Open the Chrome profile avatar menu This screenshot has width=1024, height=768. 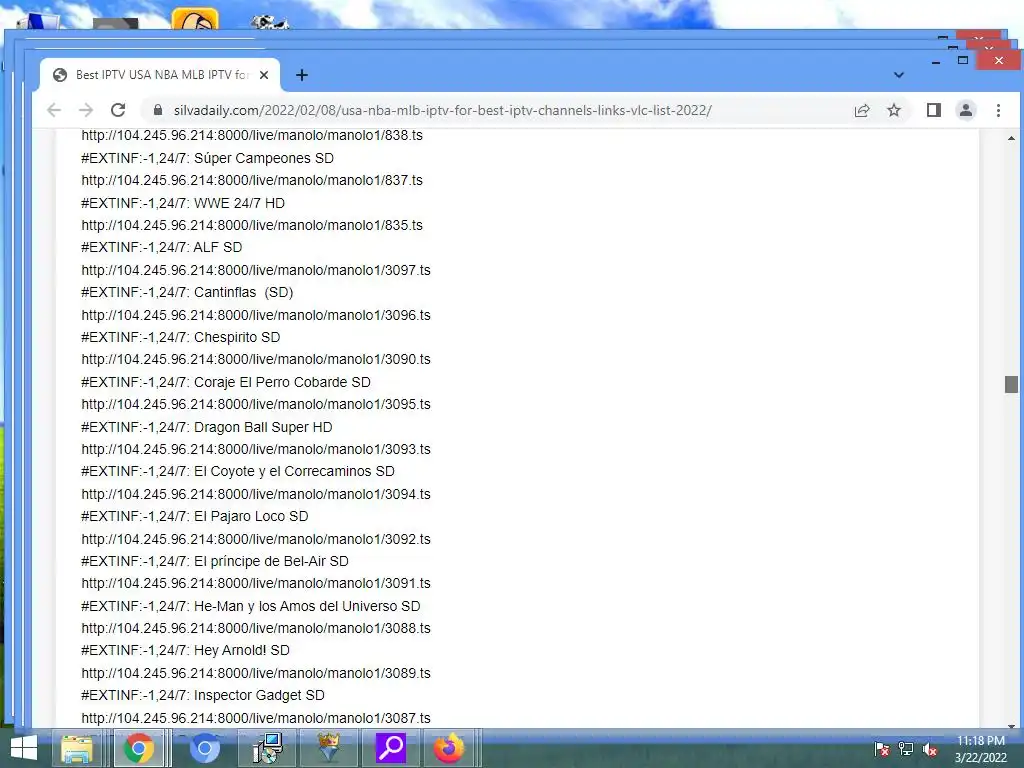pos(966,110)
